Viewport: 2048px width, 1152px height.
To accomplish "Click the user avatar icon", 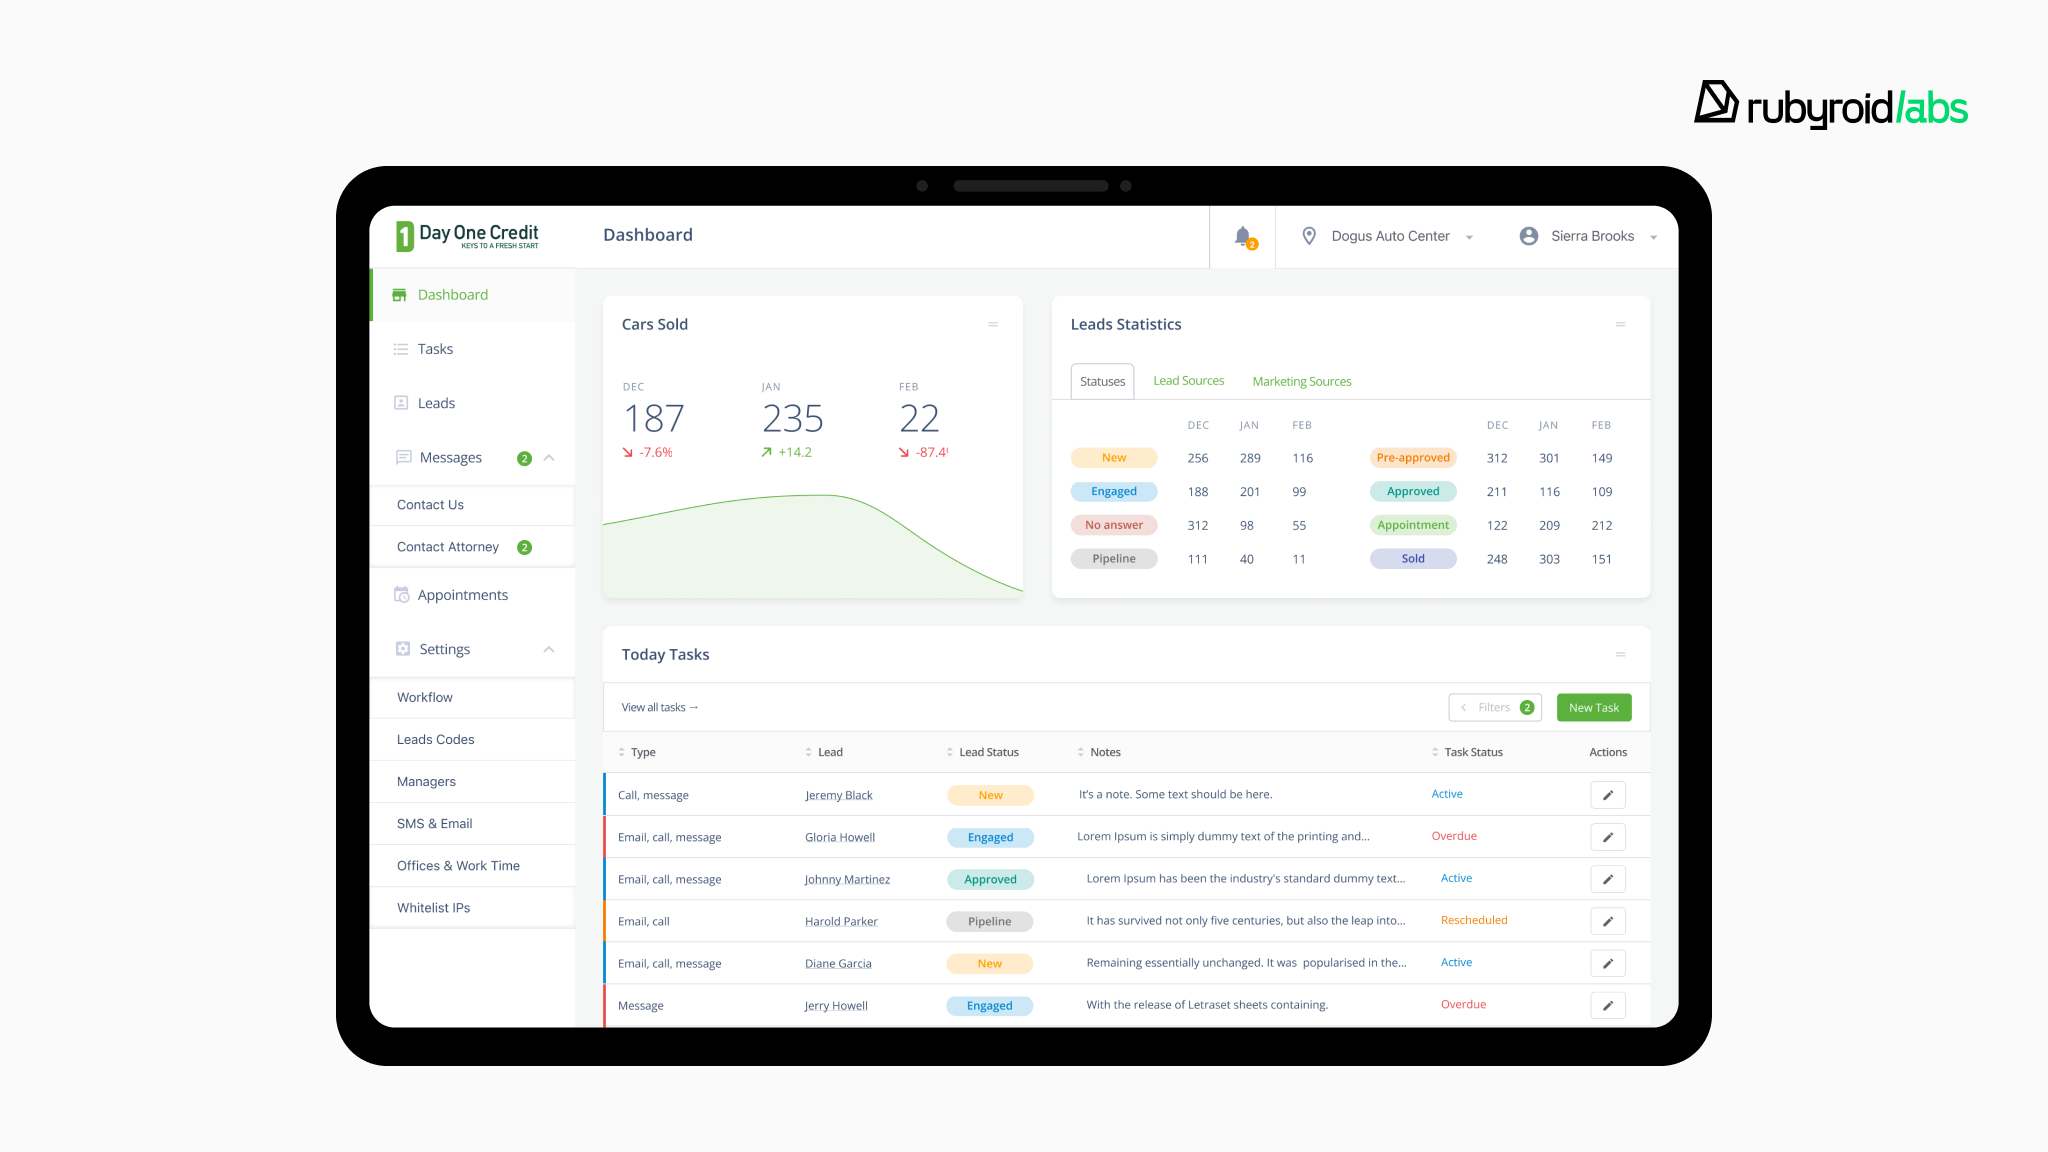I will [1528, 236].
